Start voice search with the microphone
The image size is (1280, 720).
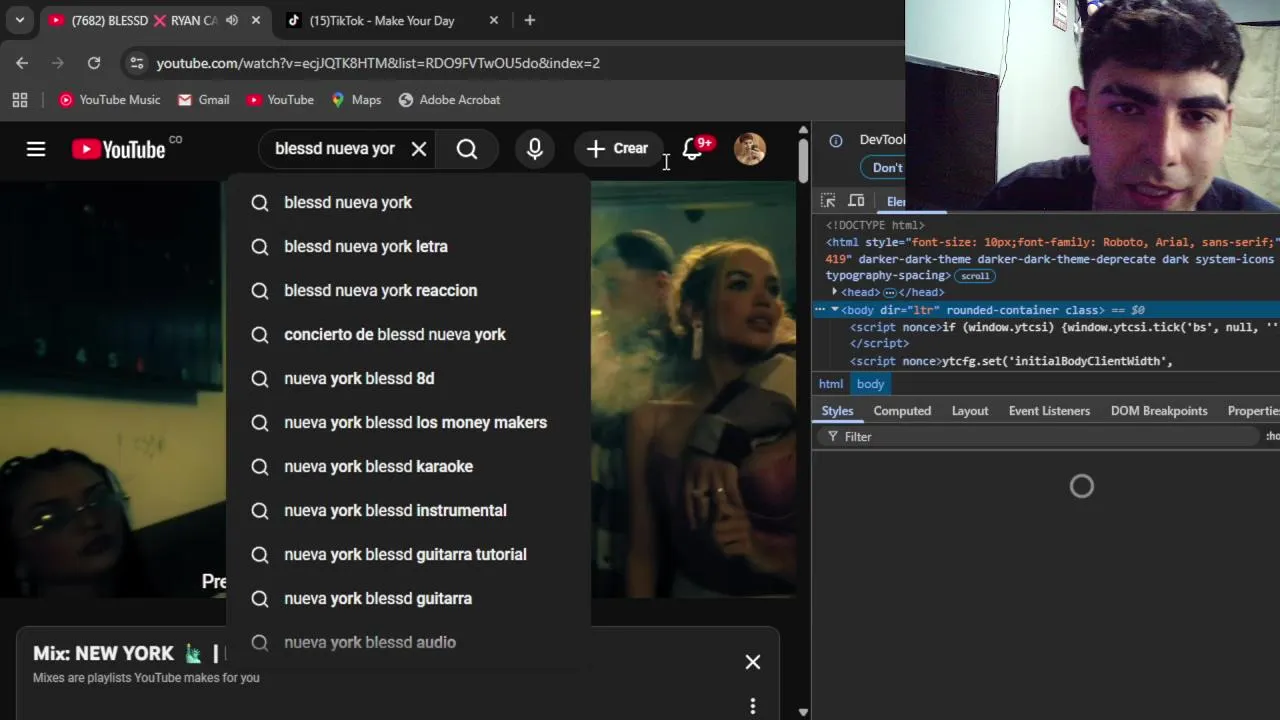(535, 149)
